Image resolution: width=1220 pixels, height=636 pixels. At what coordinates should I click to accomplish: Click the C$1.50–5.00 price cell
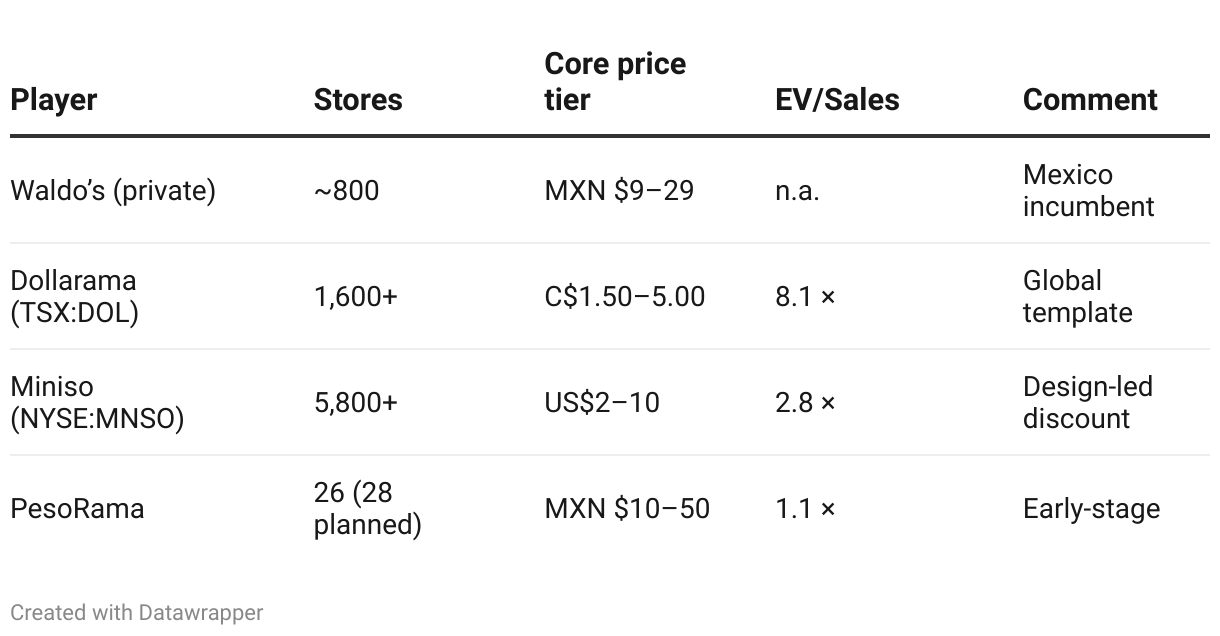[x=625, y=296]
